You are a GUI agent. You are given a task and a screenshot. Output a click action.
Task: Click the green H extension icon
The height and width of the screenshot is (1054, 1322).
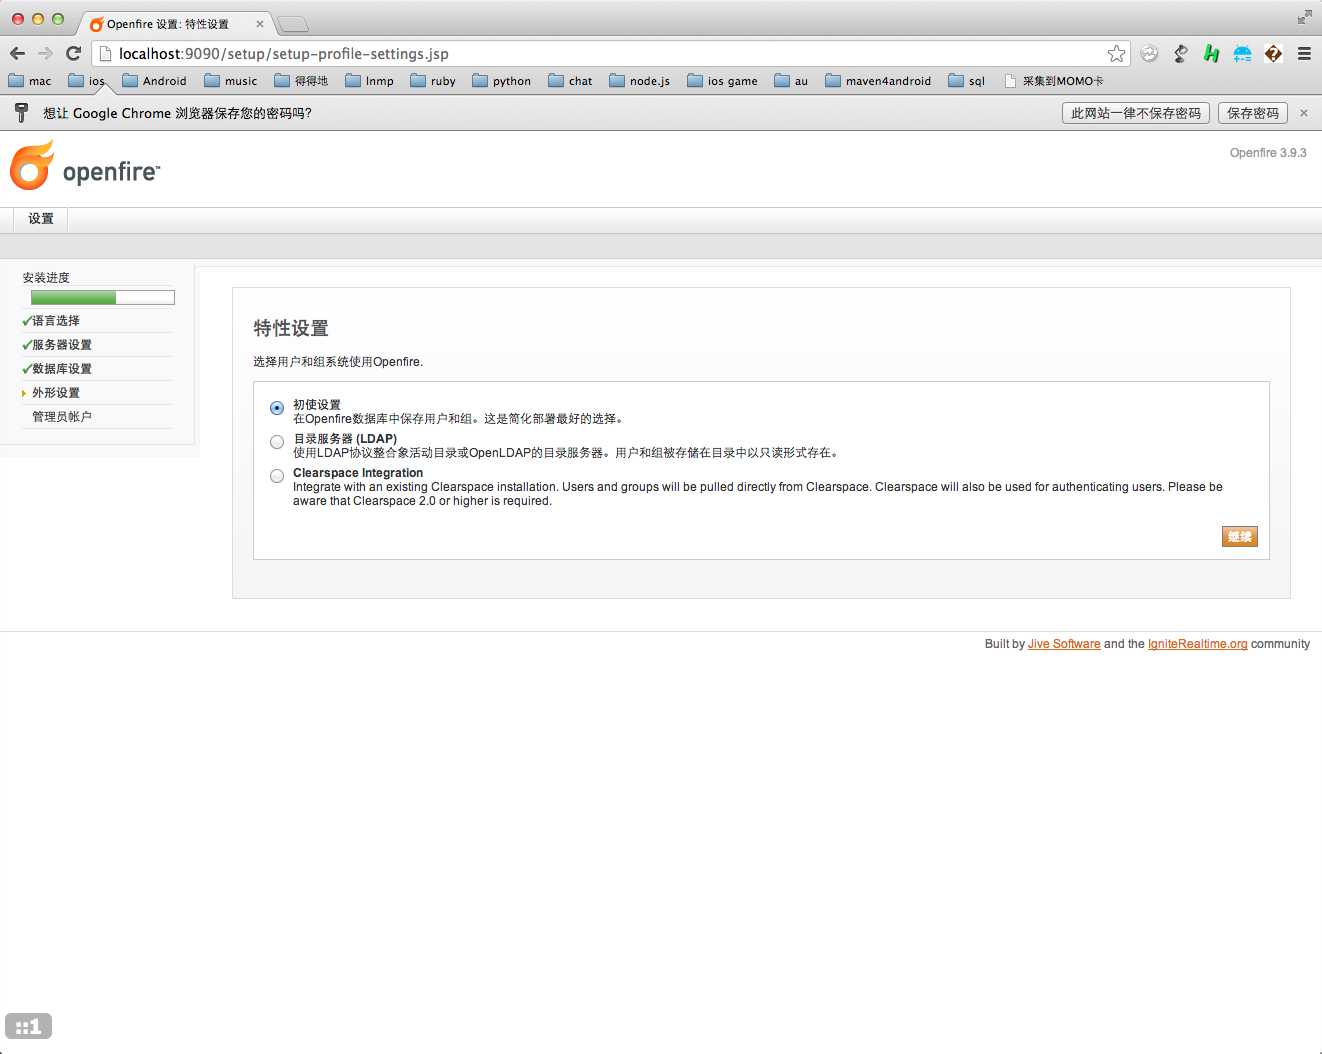[x=1211, y=54]
